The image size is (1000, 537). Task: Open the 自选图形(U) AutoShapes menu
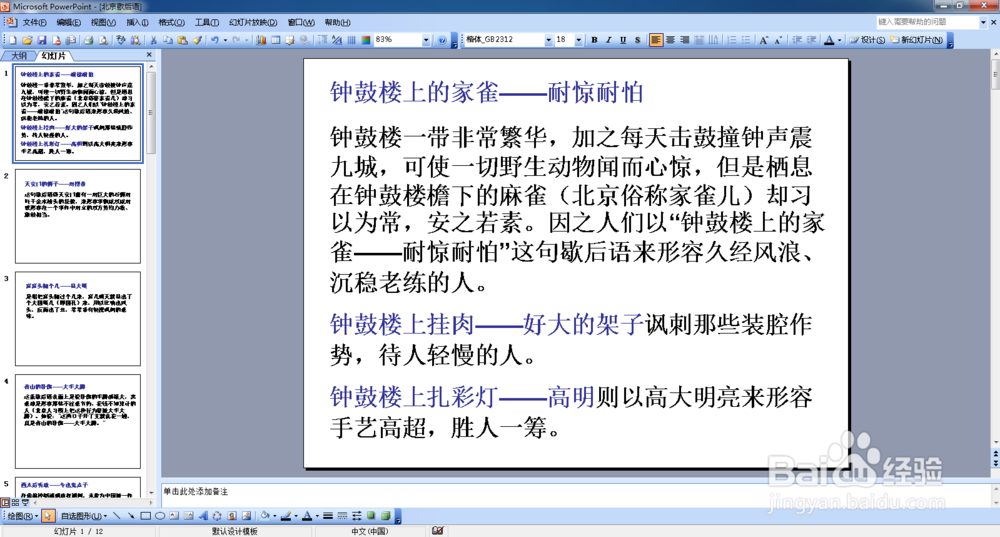click(x=84, y=516)
